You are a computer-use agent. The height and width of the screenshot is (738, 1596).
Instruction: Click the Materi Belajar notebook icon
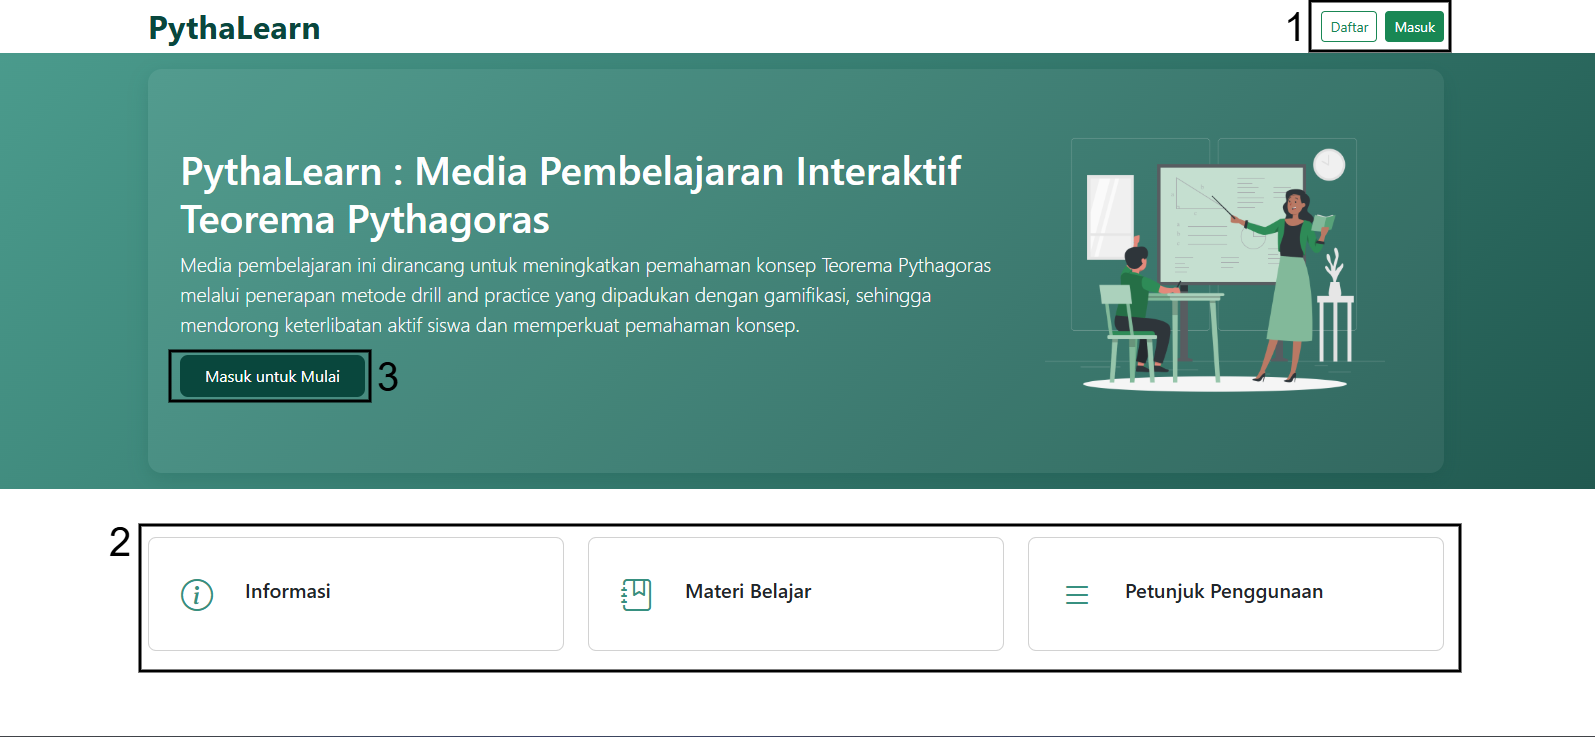point(636,595)
